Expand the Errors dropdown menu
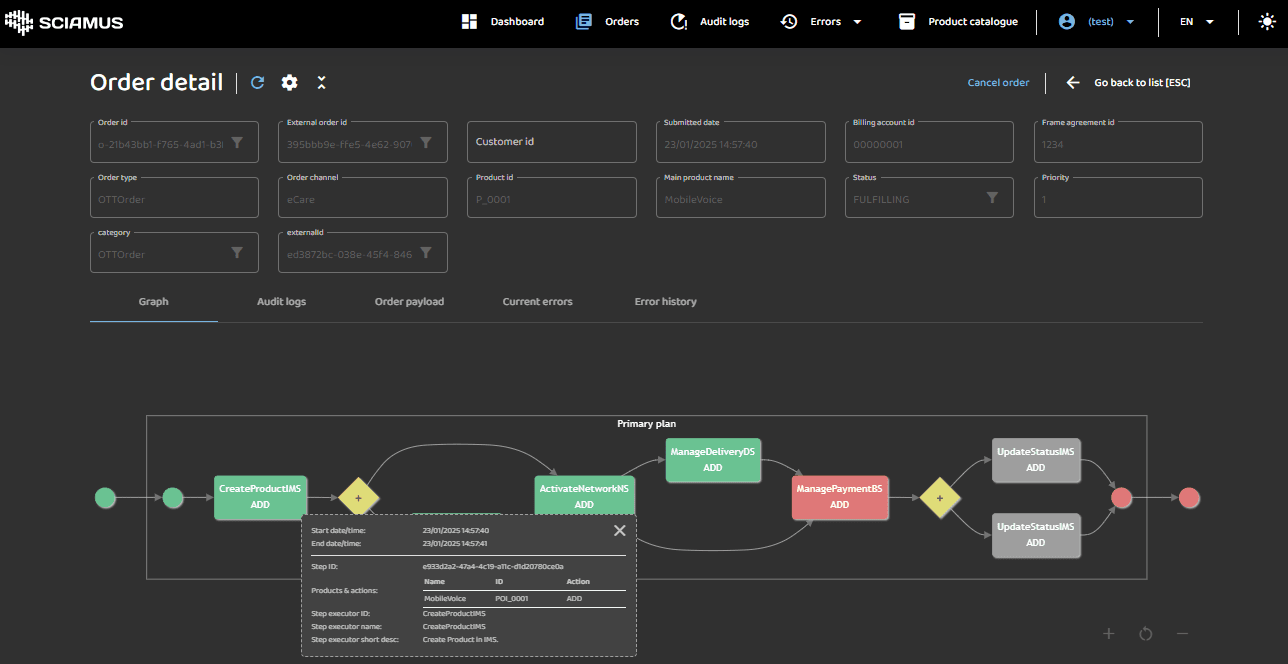The image size is (1288, 664). [x=822, y=22]
